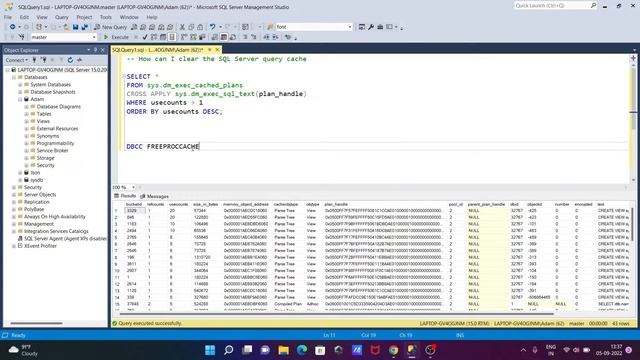Click the Connect Object Explorer plug icon
The height and width of the screenshot is (360, 640).
[x=35, y=60]
